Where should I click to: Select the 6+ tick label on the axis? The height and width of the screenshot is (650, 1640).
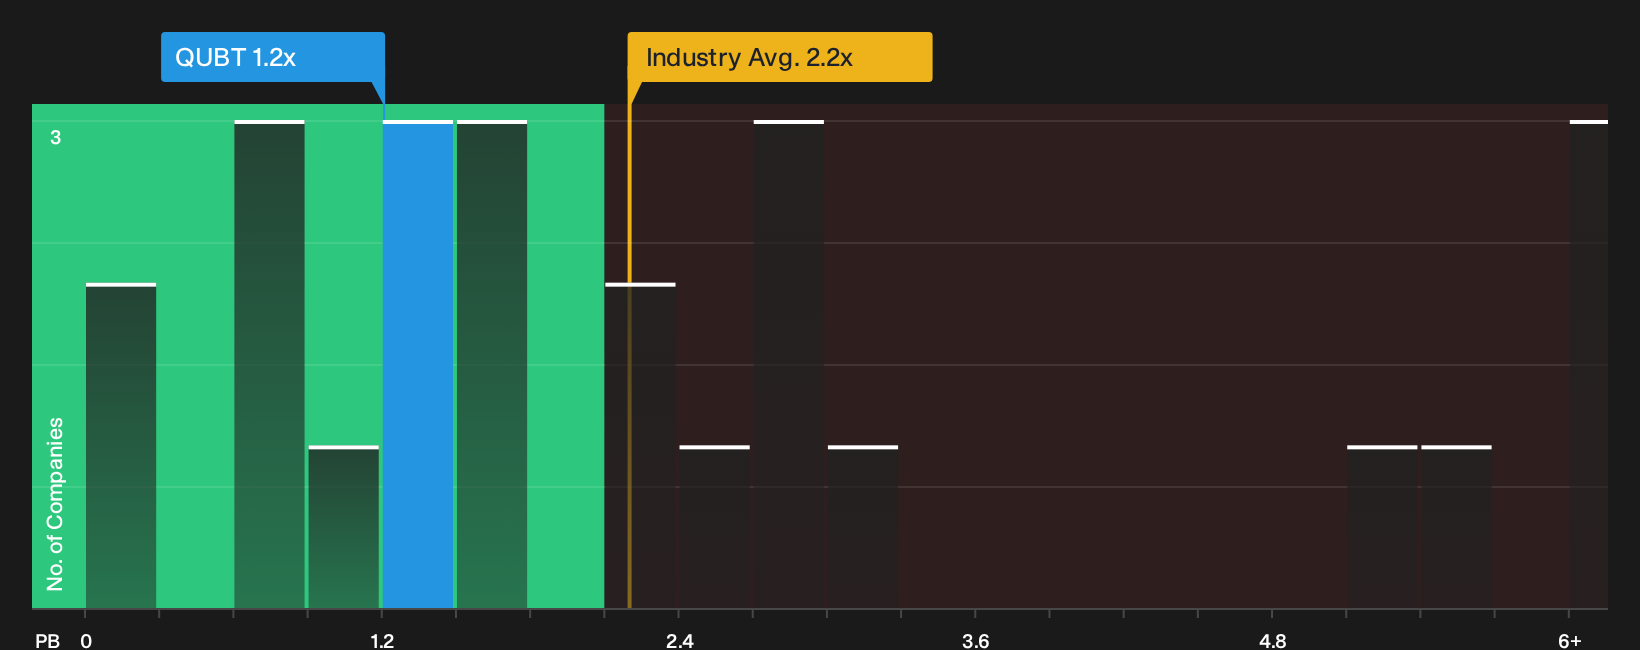(x=1570, y=640)
